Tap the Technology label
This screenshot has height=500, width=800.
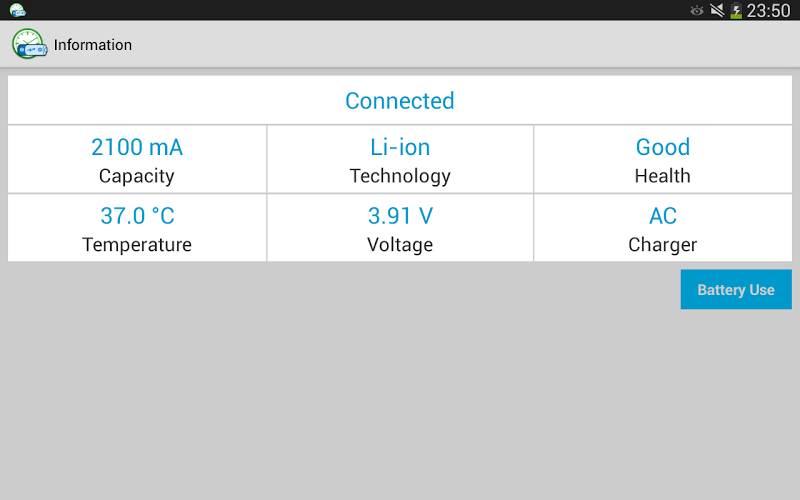pyautogui.click(x=400, y=176)
